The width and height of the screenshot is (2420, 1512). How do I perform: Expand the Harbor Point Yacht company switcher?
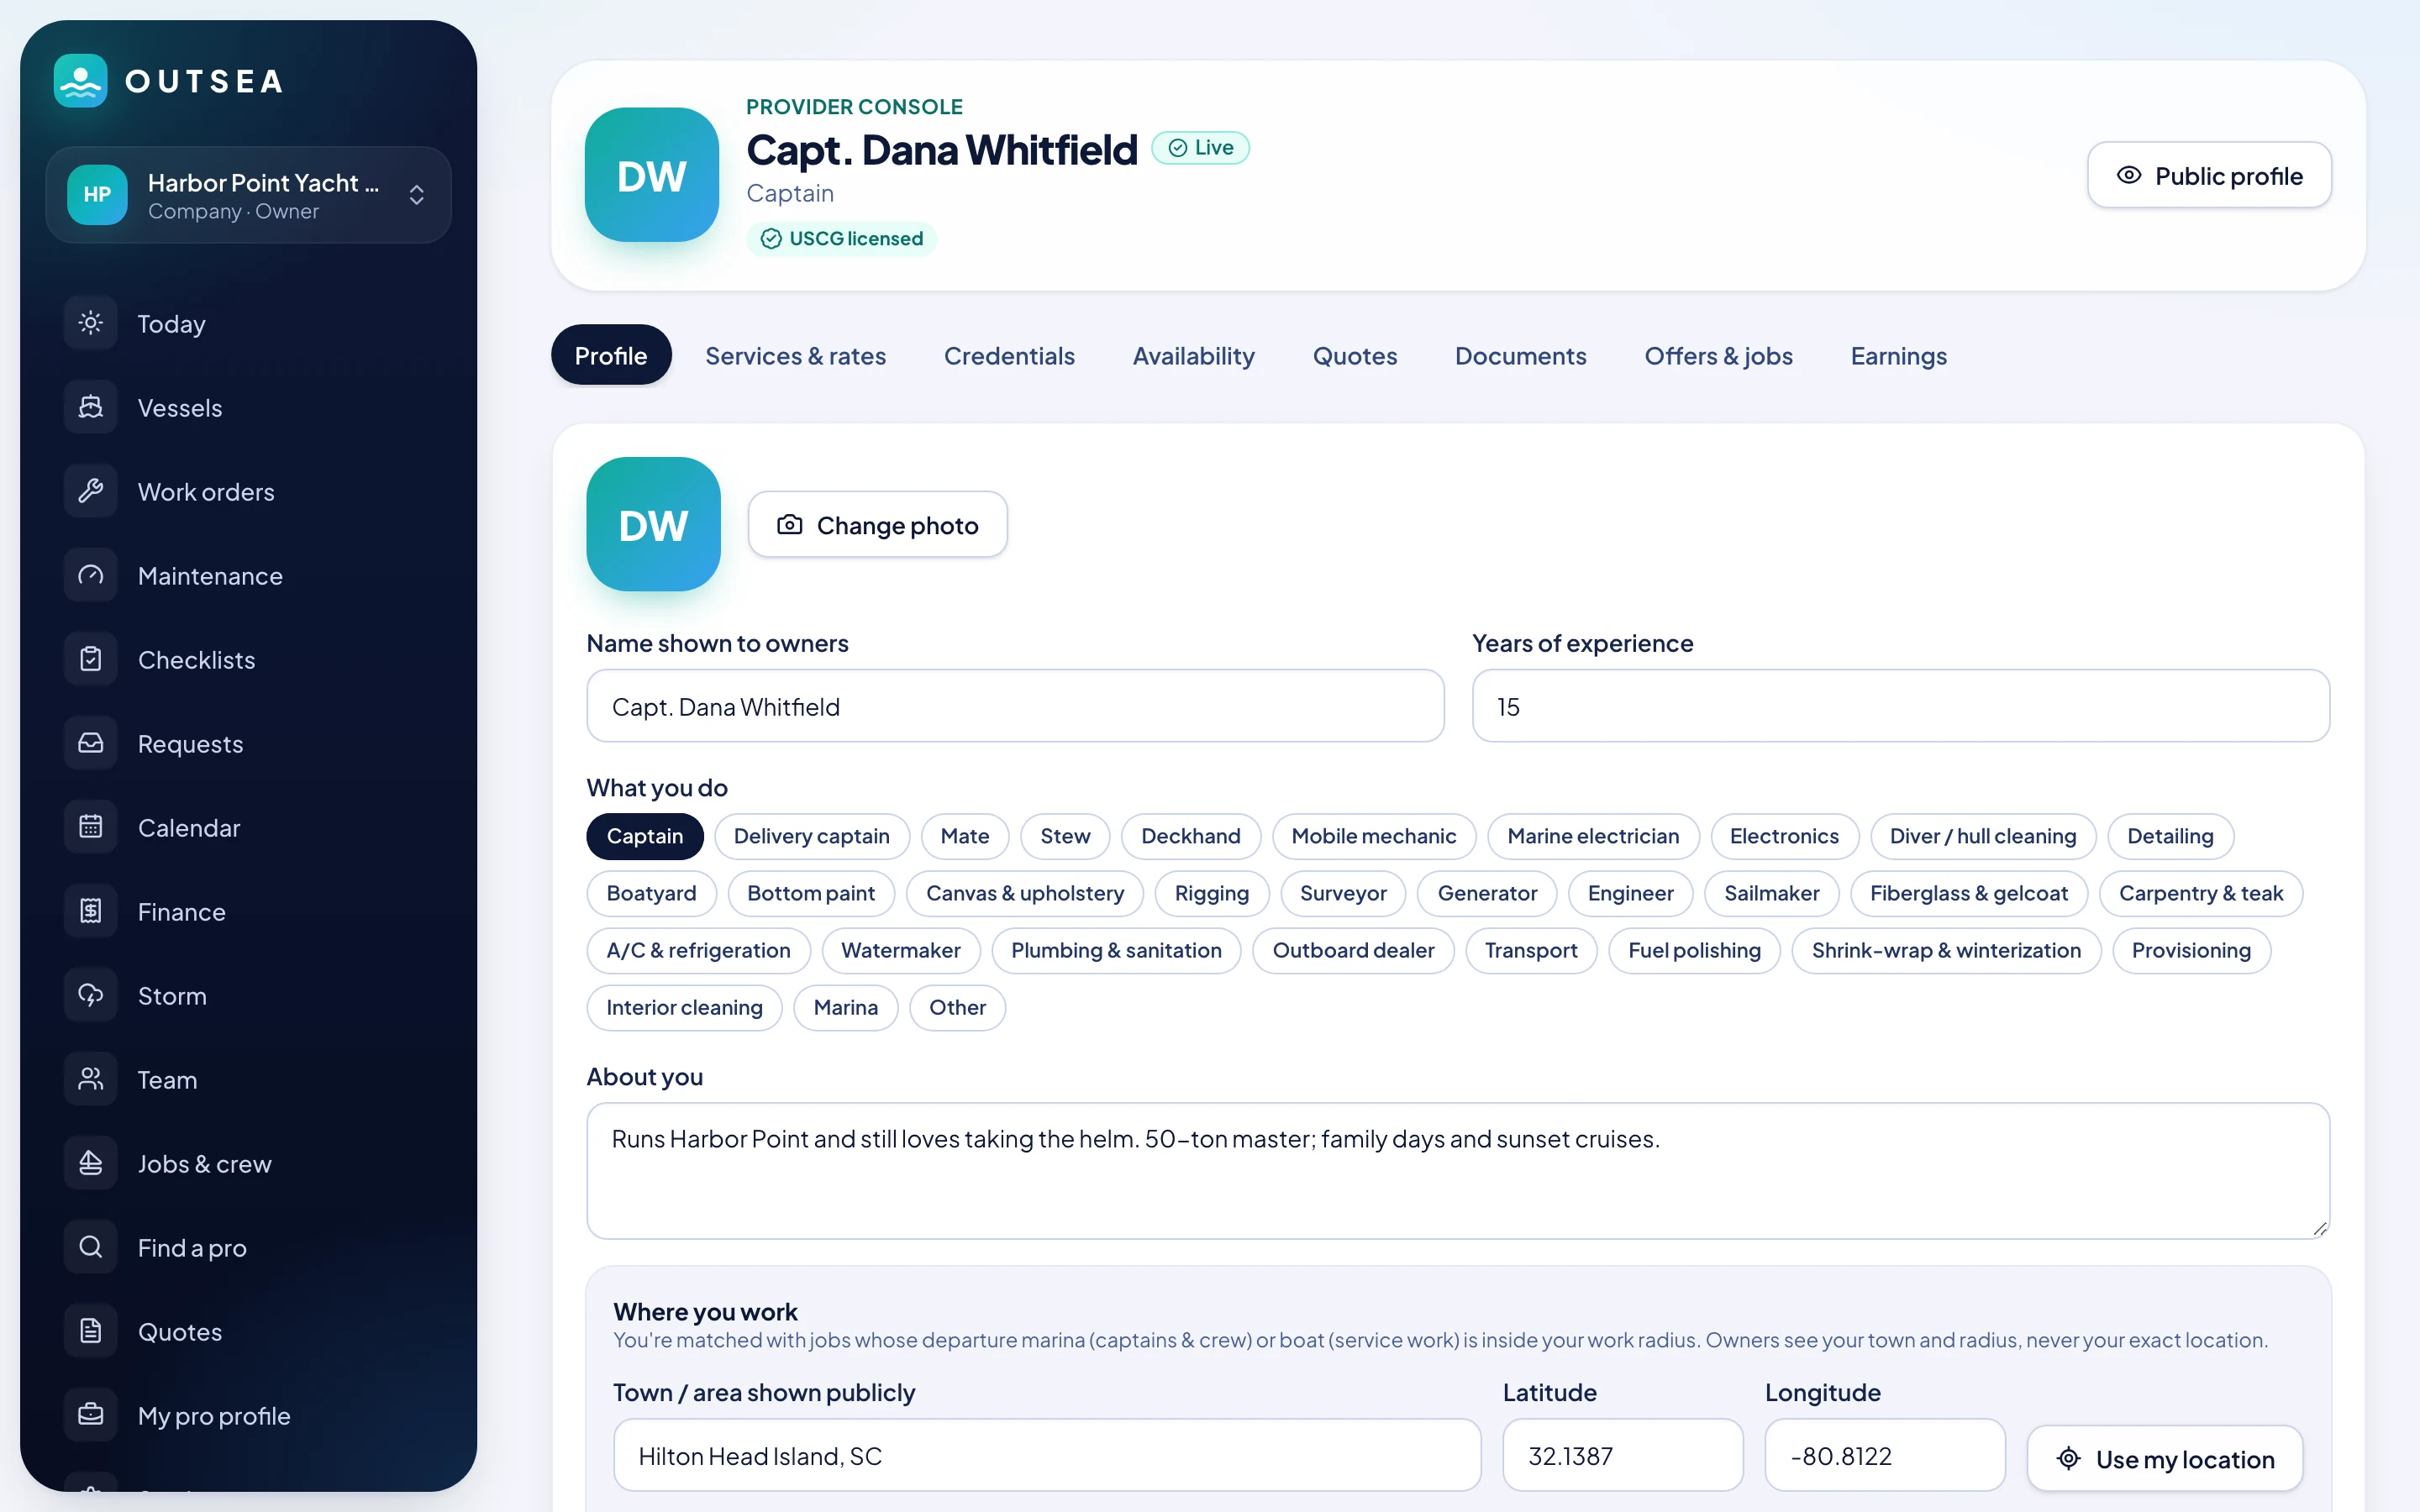click(248, 195)
